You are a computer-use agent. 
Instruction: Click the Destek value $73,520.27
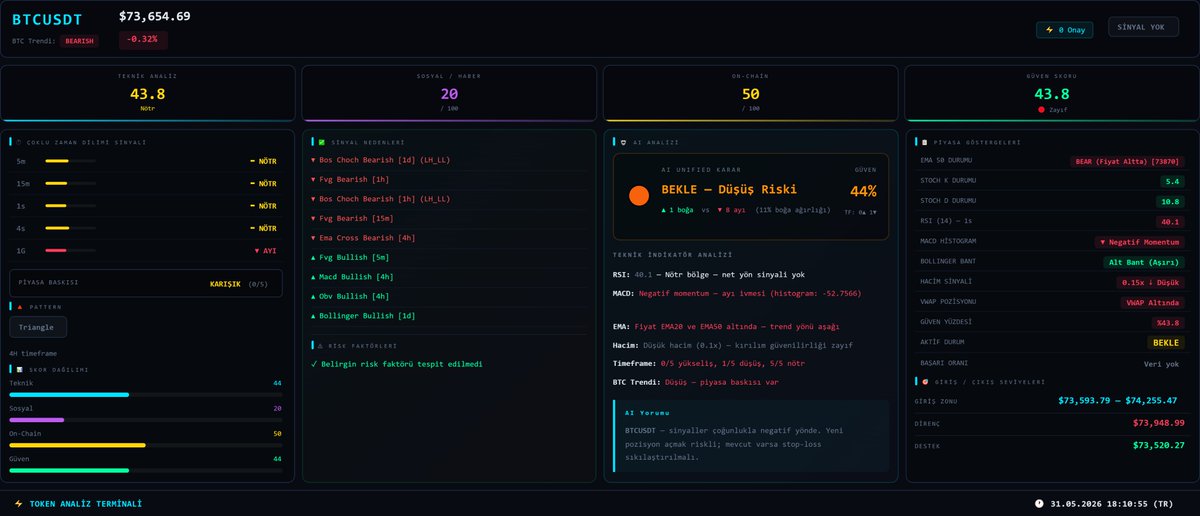1158,445
